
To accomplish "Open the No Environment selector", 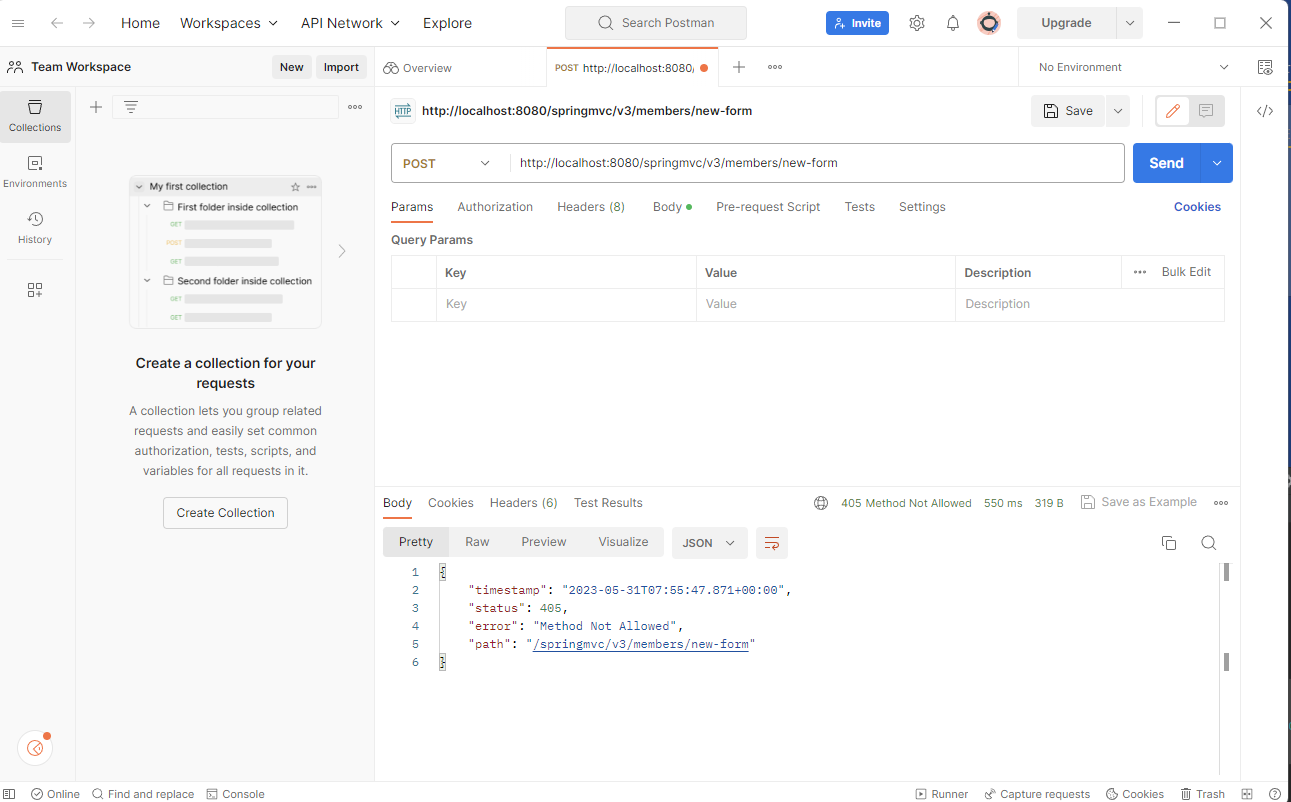I will point(1133,67).
